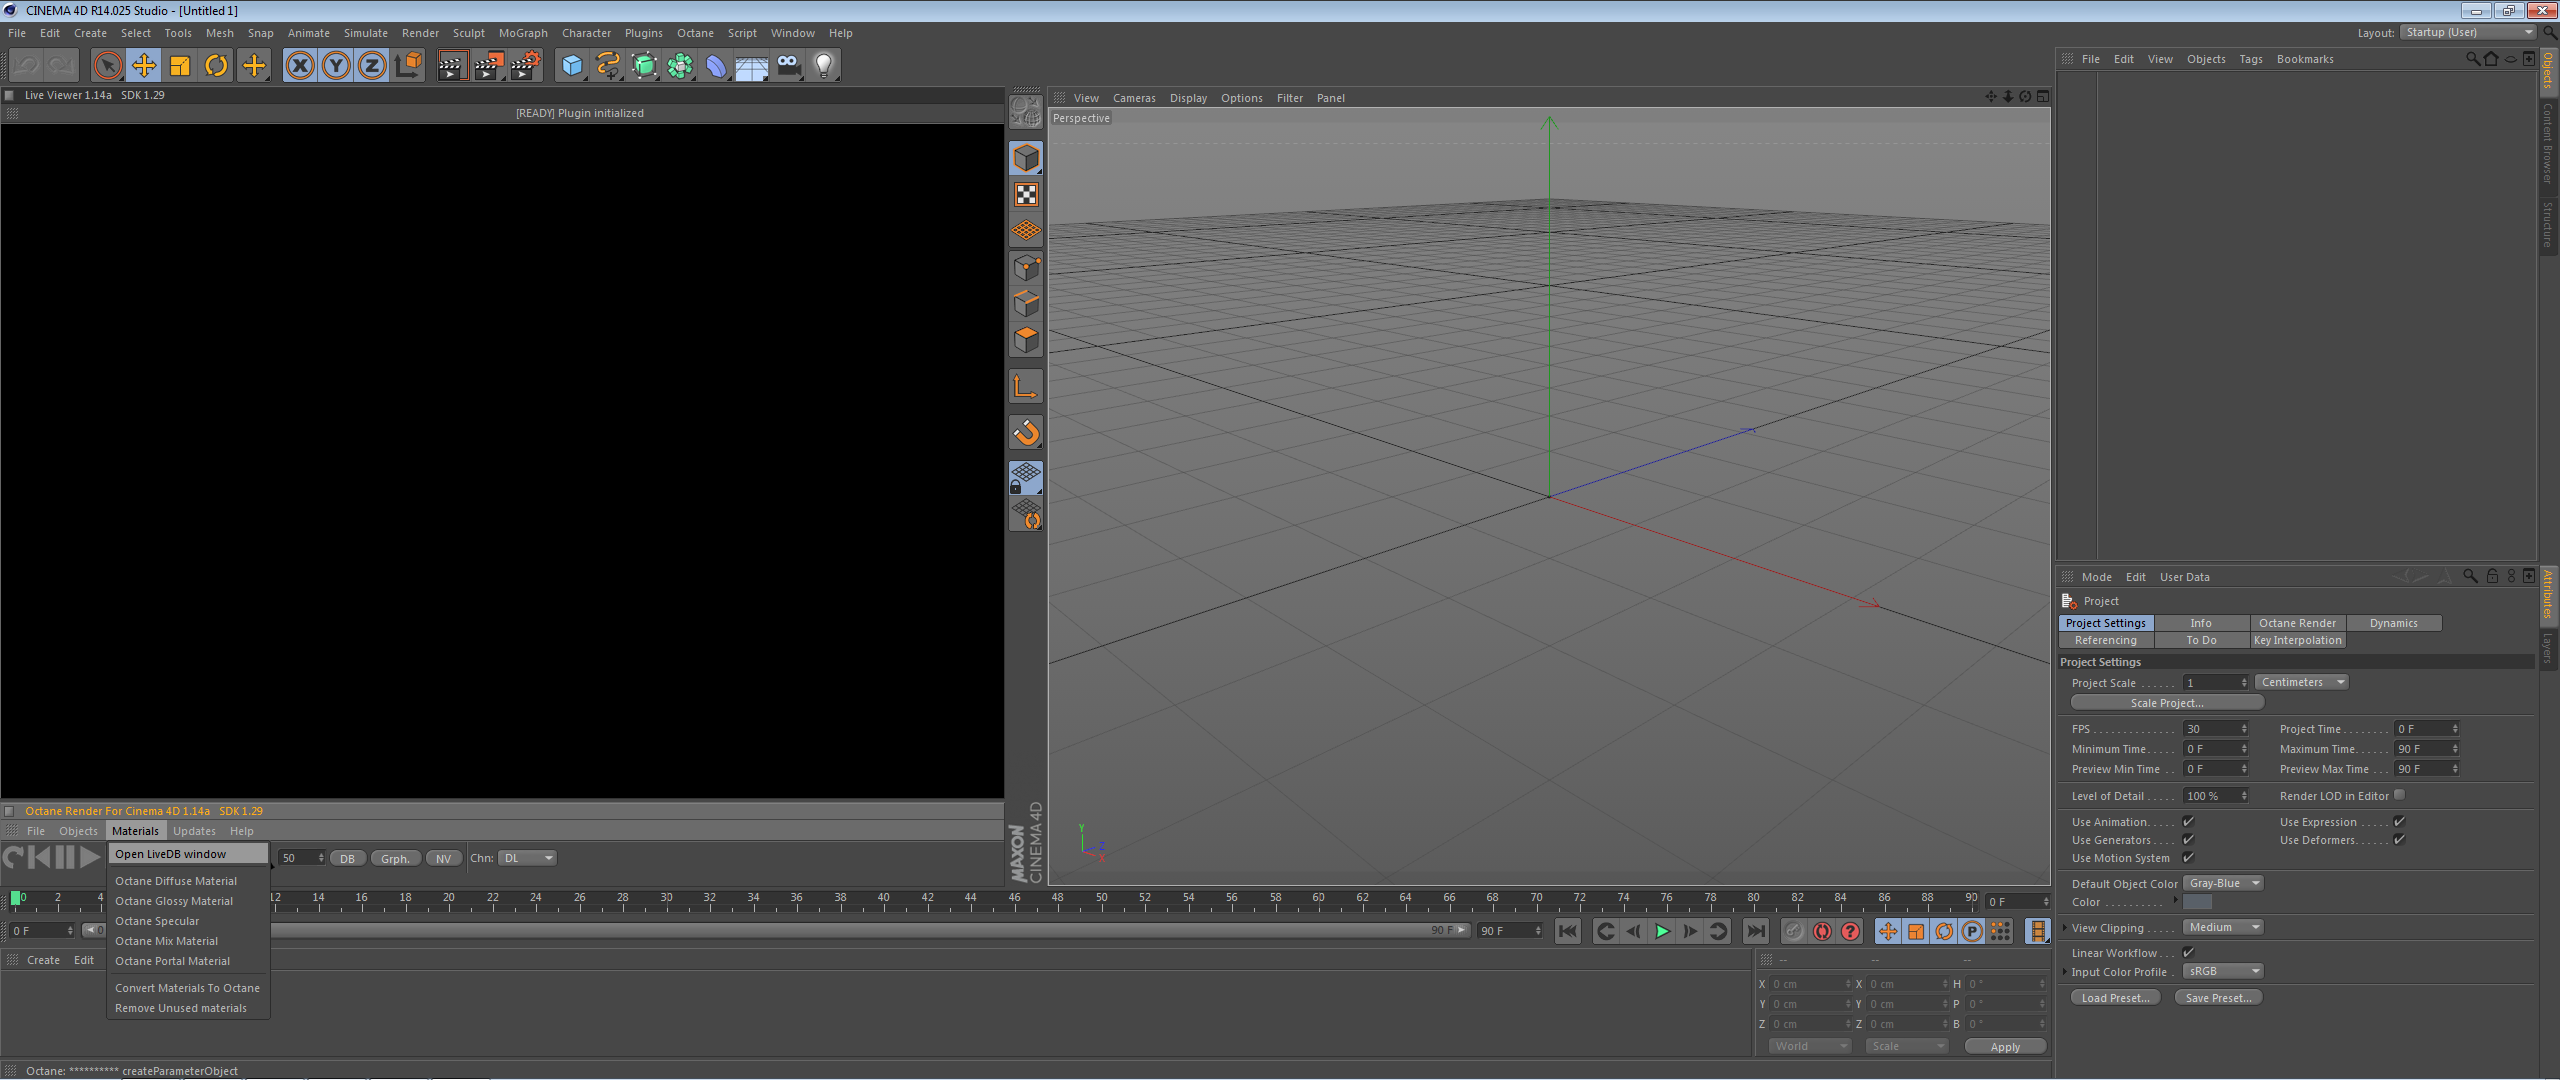Click the Save Preset... button
The height and width of the screenshot is (1080, 2560).
tap(2217, 998)
